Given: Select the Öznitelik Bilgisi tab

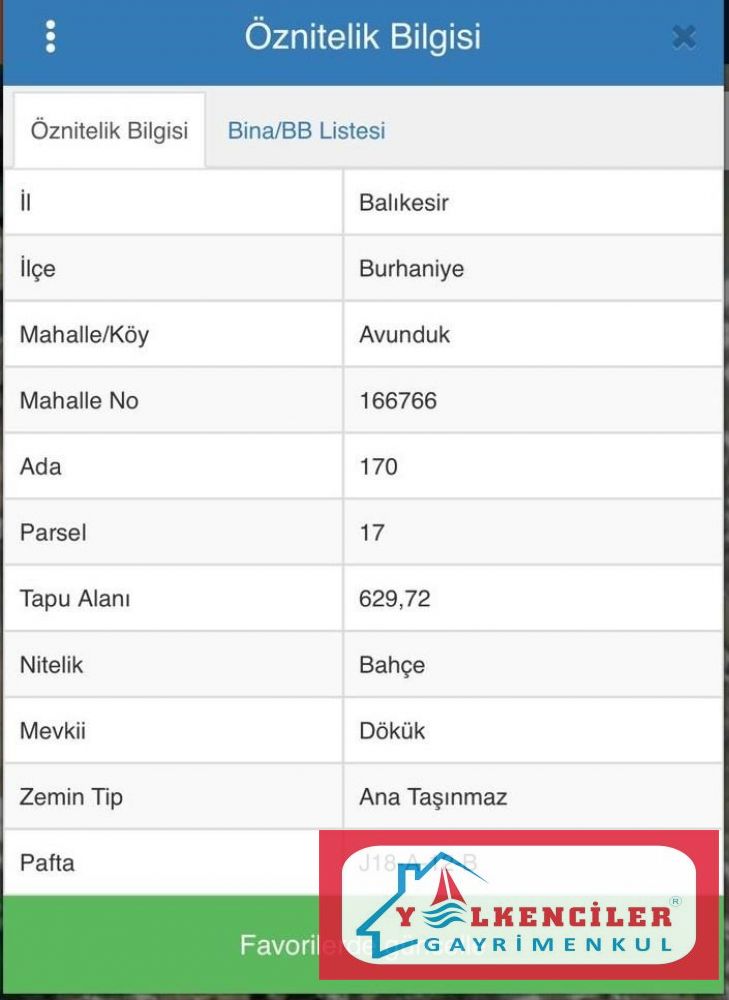Looking at the screenshot, I should [x=109, y=131].
